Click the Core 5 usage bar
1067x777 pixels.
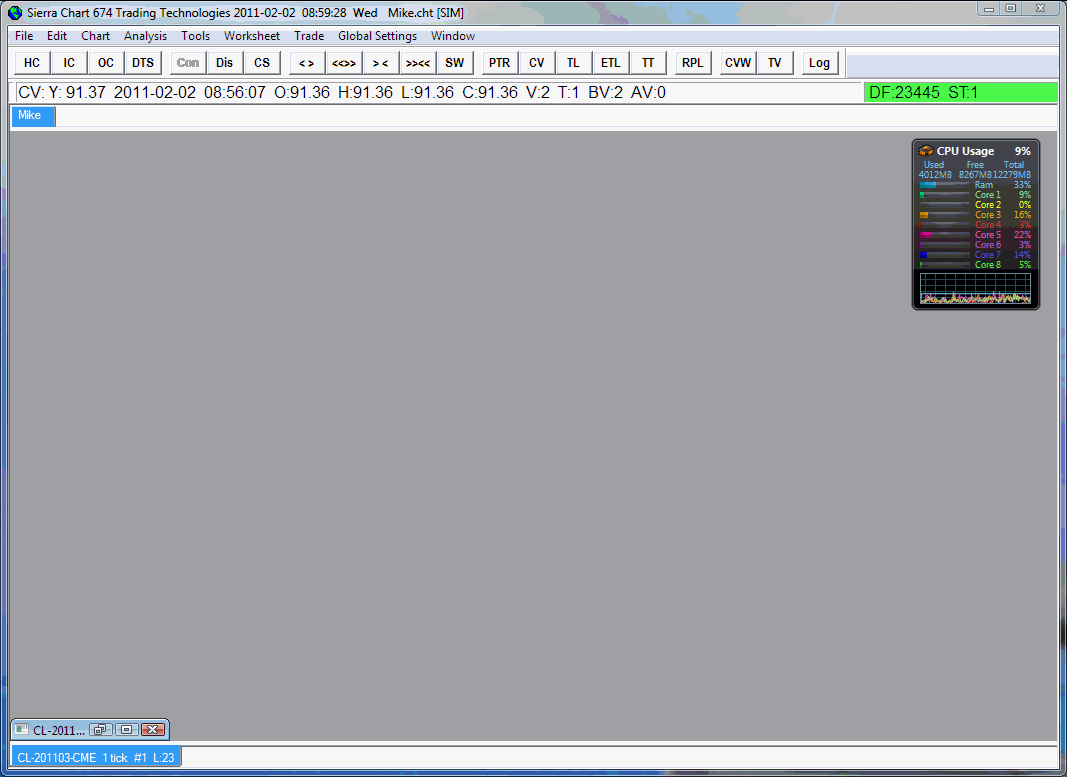(945, 235)
